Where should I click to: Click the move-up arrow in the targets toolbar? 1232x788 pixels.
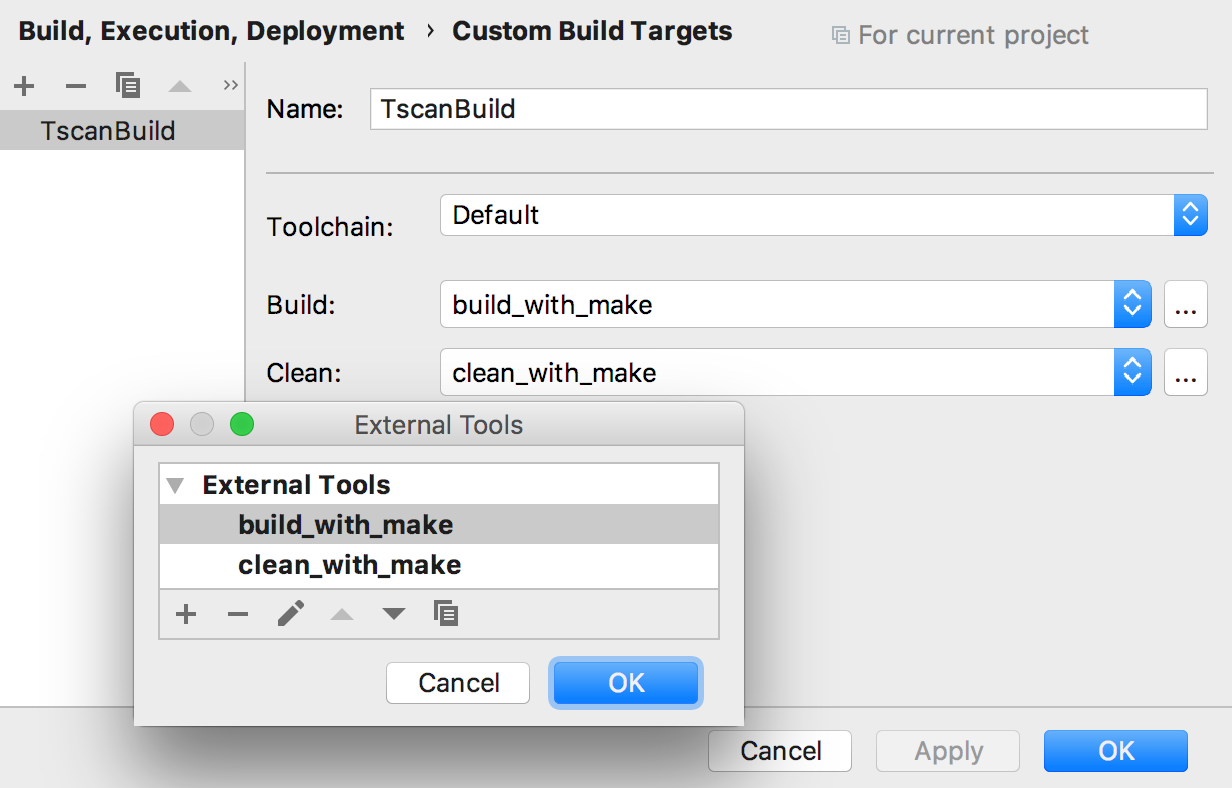pos(179,87)
